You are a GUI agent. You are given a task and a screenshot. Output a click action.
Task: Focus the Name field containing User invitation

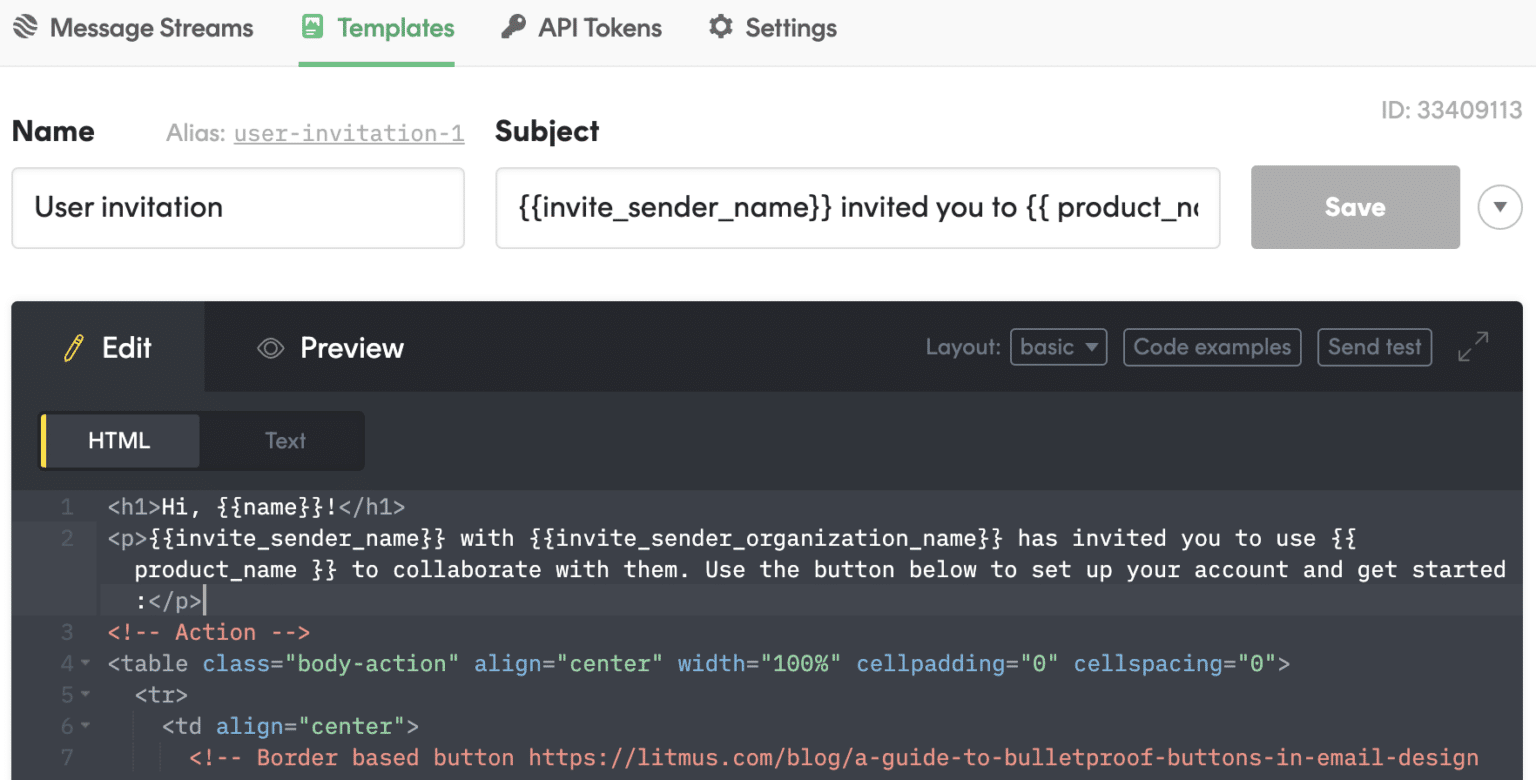point(238,208)
